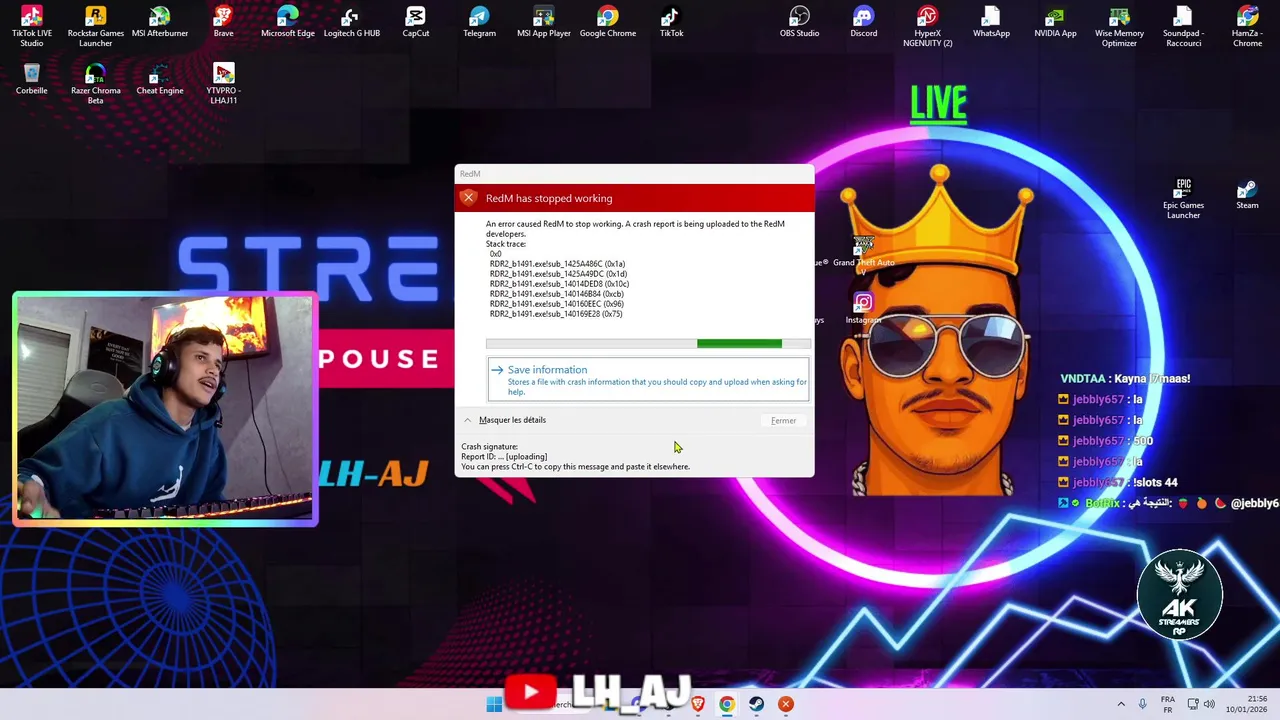Open the Cheat Engine desktop shortcut
Viewport: 1280px width, 720px height.
(x=160, y=79)
